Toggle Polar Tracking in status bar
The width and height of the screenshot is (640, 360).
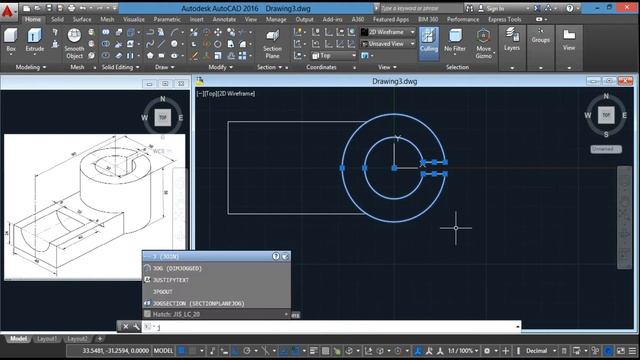click(247, 351)
